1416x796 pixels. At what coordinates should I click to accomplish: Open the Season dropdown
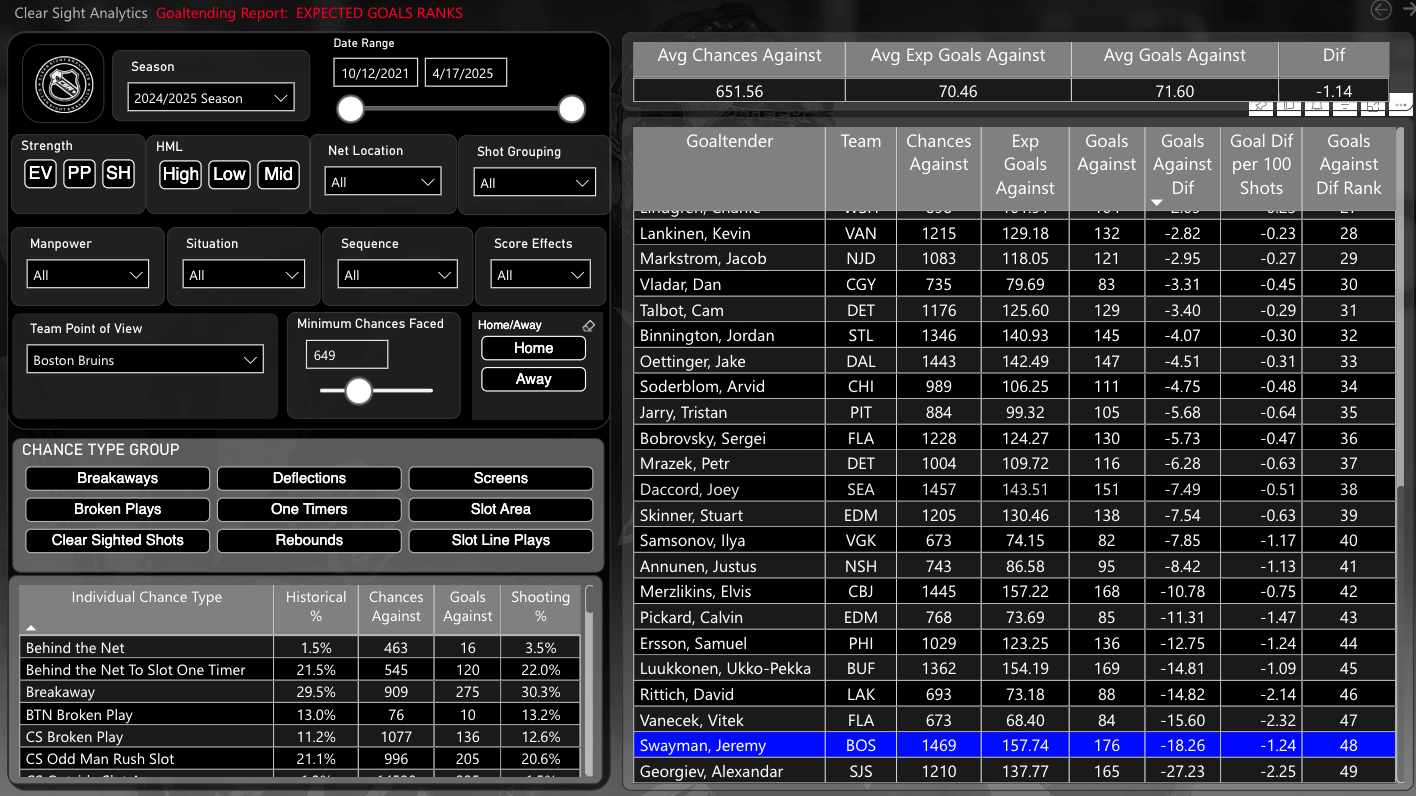(x=211, y=98)
